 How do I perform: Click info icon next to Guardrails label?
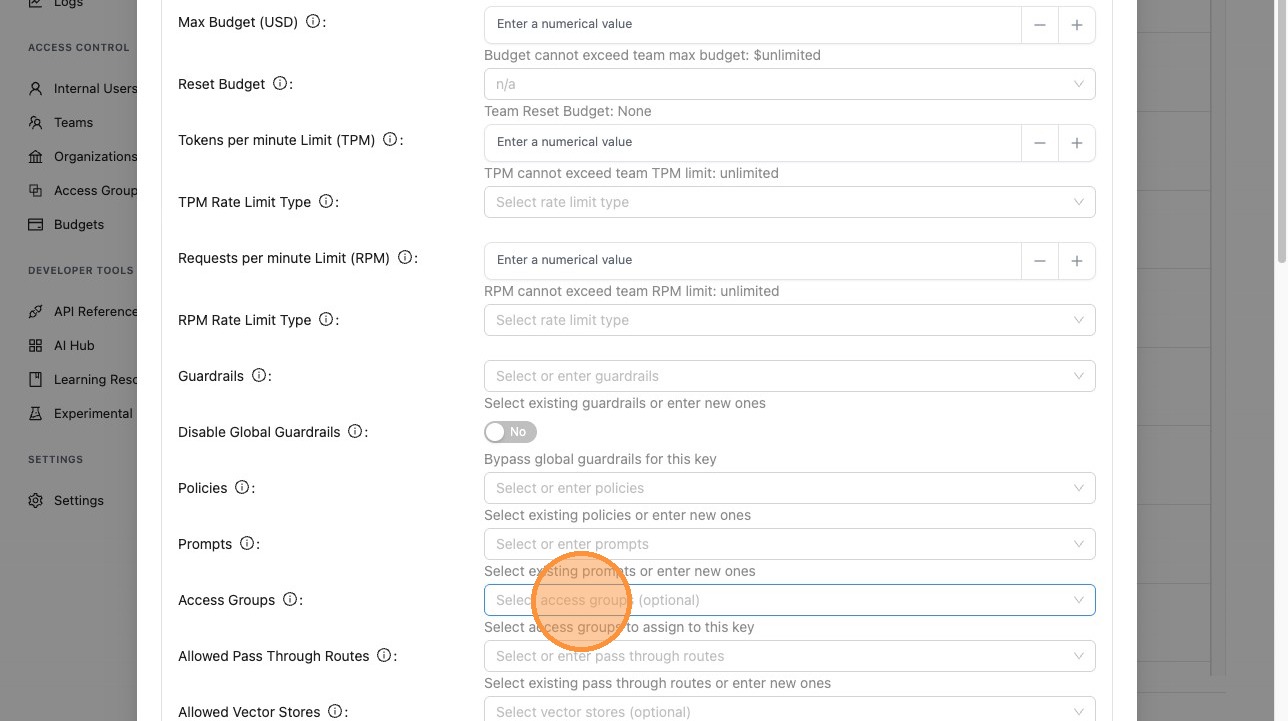tap(259, 376)
